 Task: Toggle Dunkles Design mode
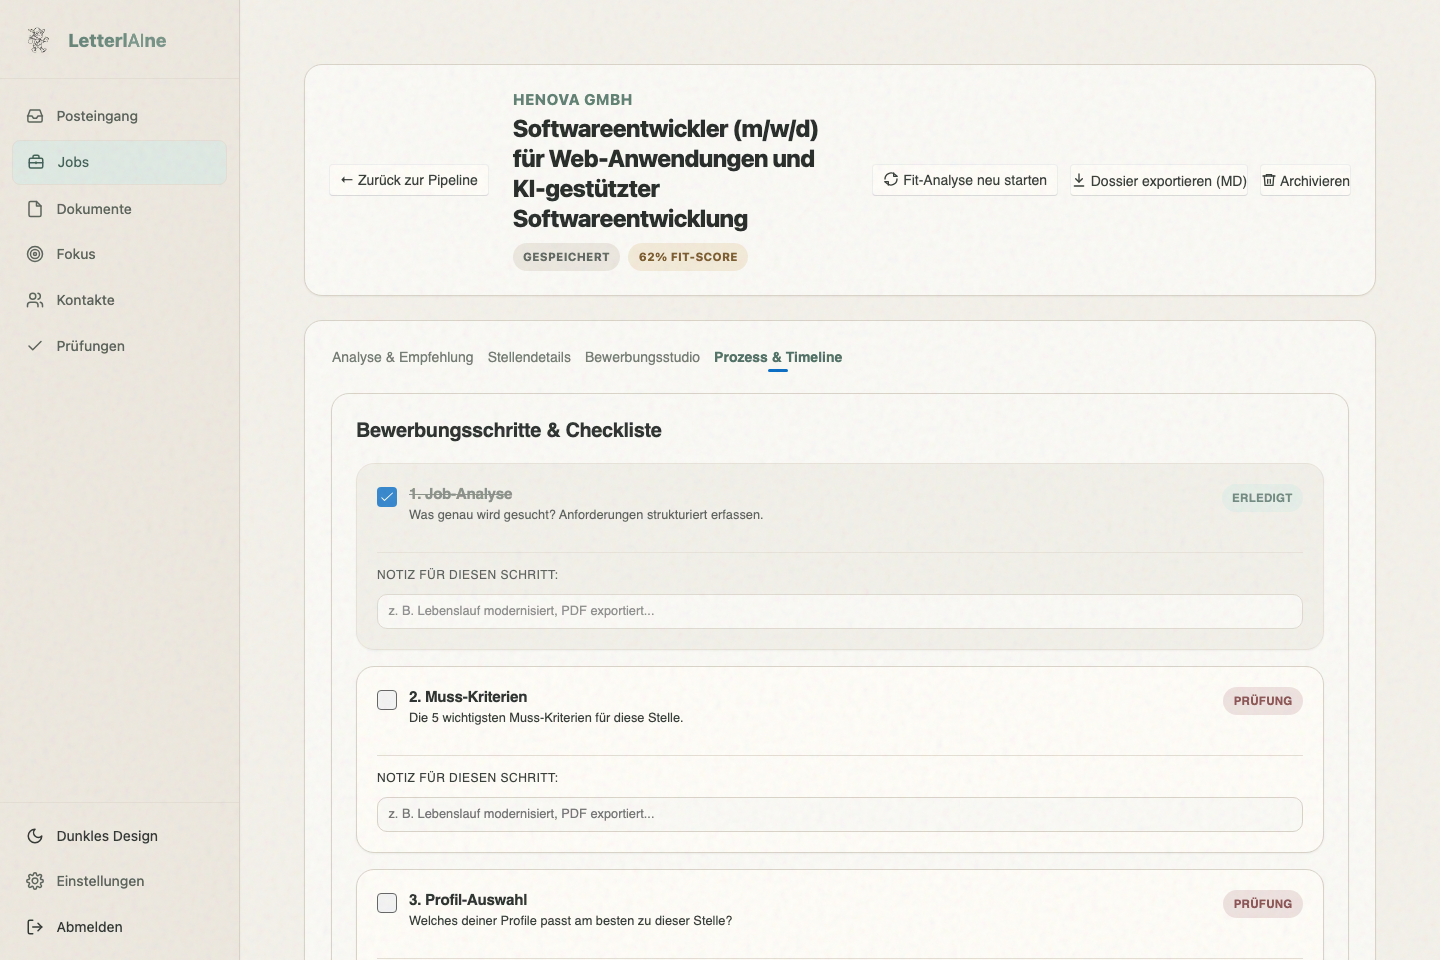(120, 836)
